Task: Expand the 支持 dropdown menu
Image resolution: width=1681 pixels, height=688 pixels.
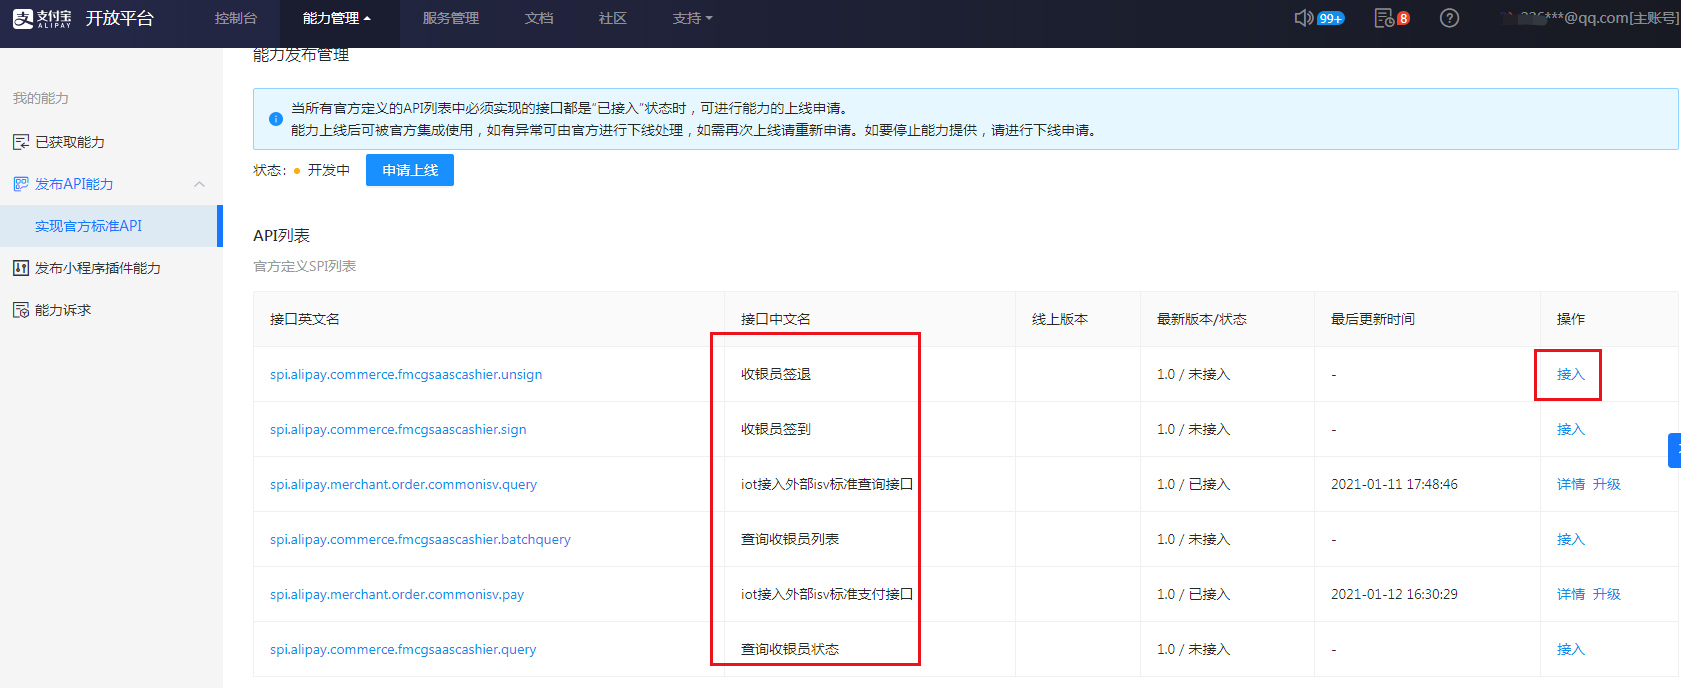Action: (692, 18)
